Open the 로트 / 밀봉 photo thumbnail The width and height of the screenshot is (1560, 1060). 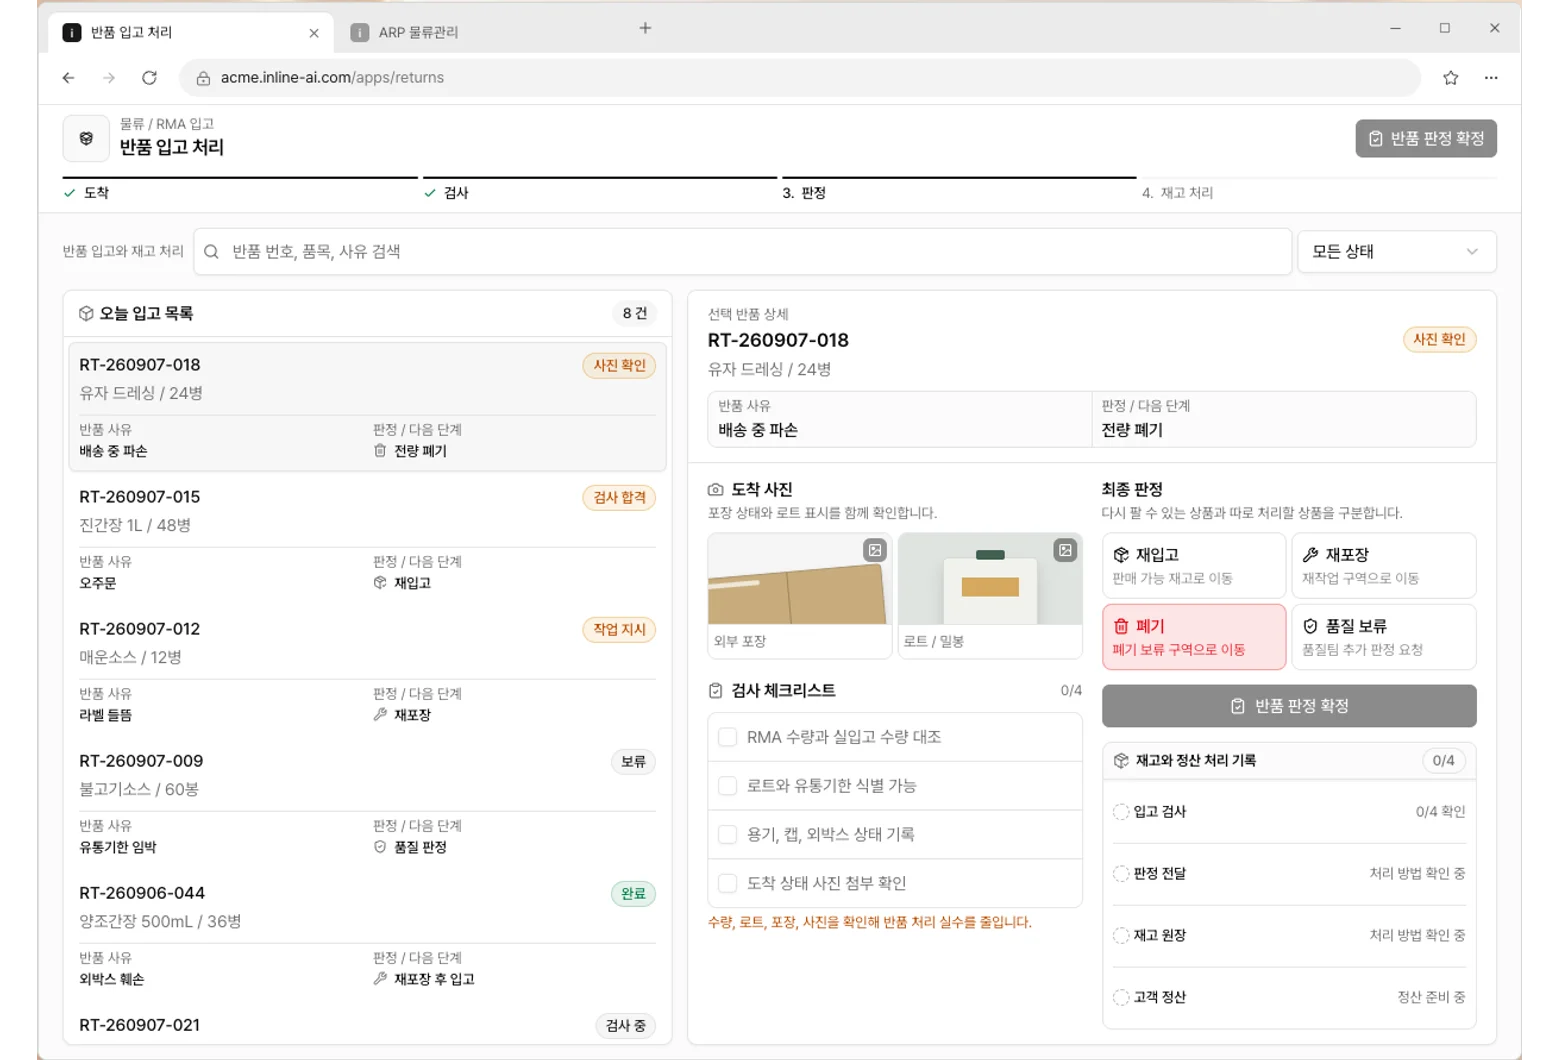990,595
